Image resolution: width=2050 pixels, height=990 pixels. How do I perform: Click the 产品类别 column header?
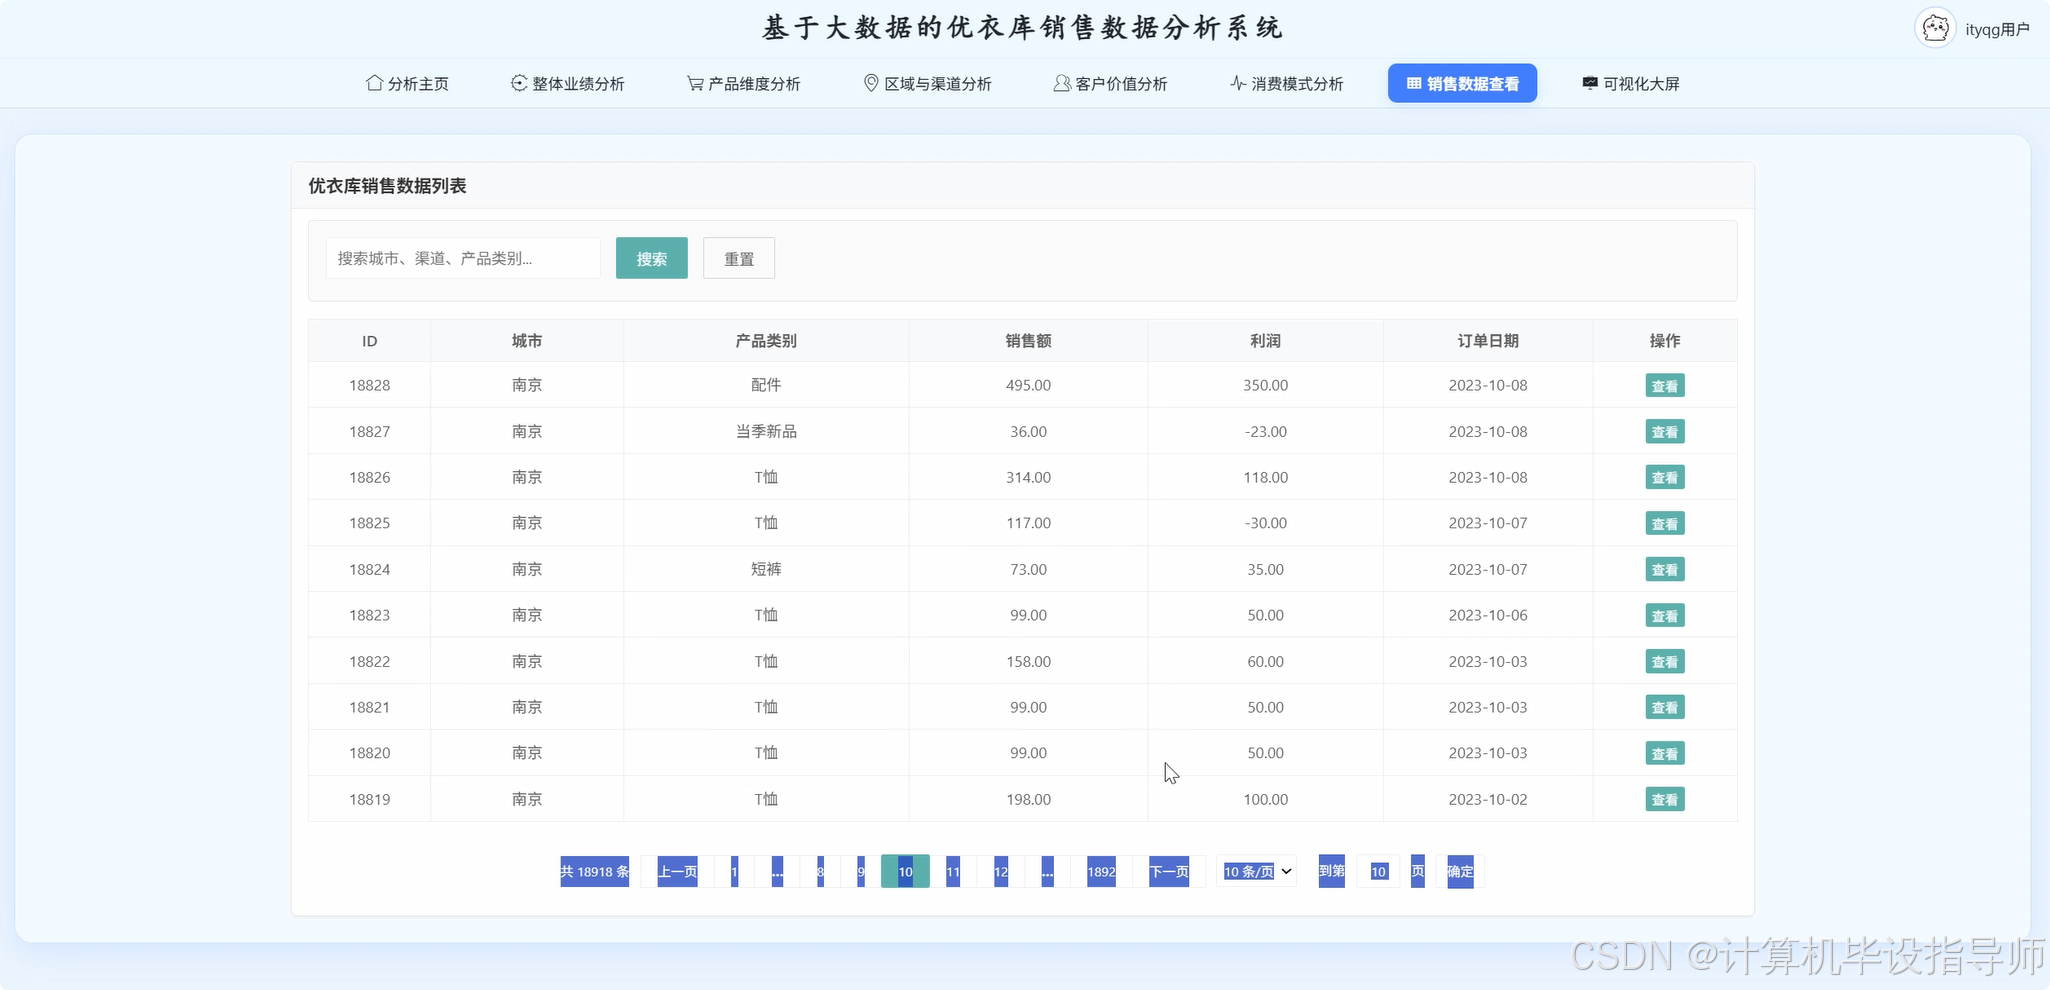[x=766, y=341]
